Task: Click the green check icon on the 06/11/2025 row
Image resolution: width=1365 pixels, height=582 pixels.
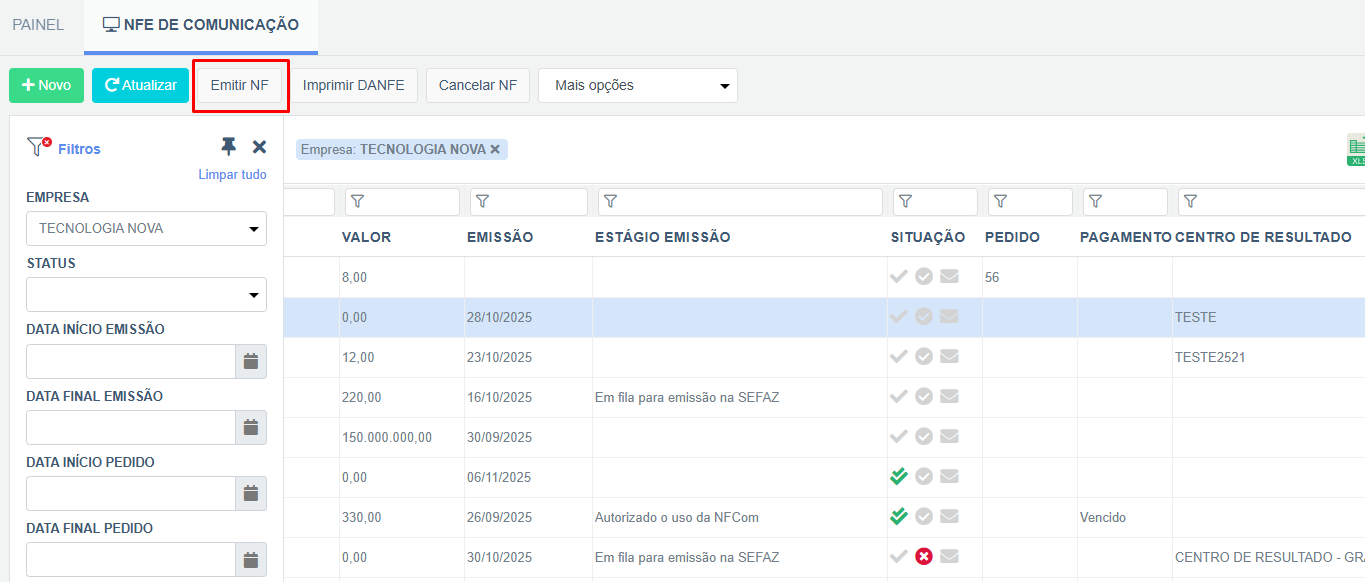Action: [x=898, y=477]
